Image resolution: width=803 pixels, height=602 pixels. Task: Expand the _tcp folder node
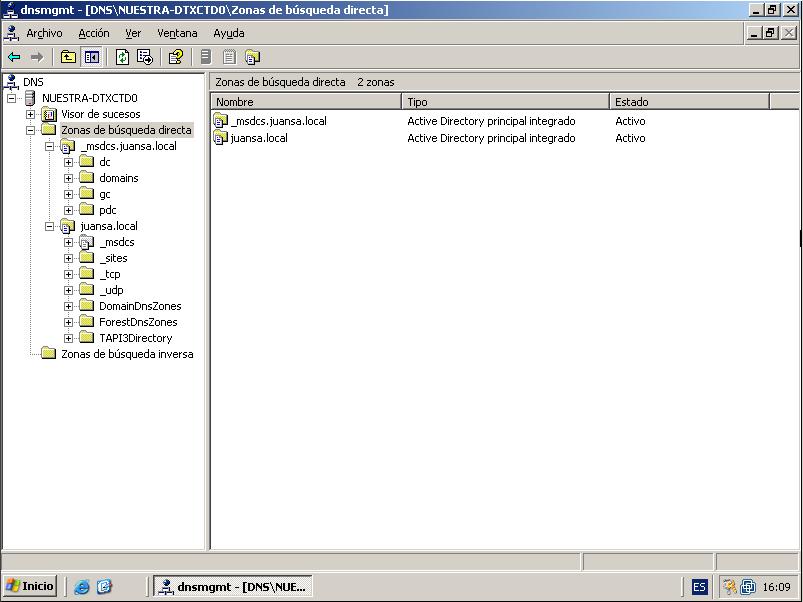69,274
